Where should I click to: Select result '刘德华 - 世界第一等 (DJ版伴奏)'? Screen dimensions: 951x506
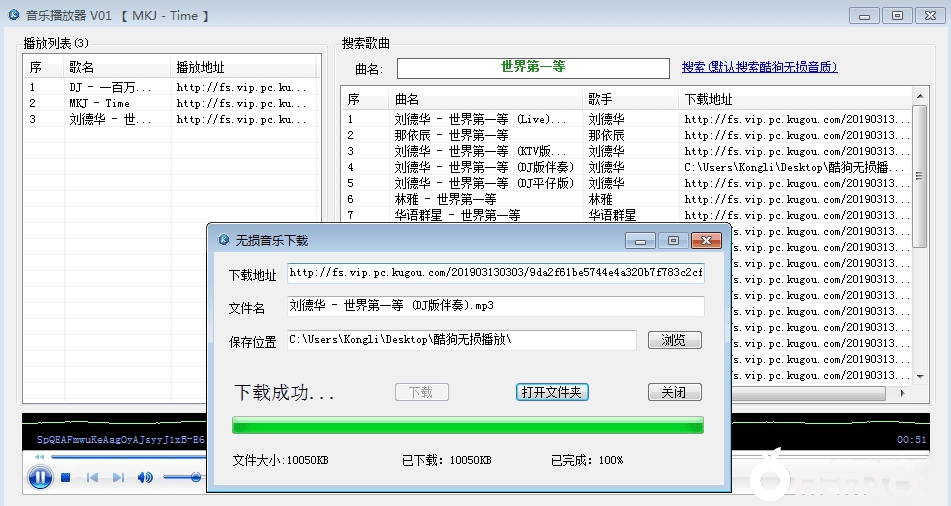627,167
